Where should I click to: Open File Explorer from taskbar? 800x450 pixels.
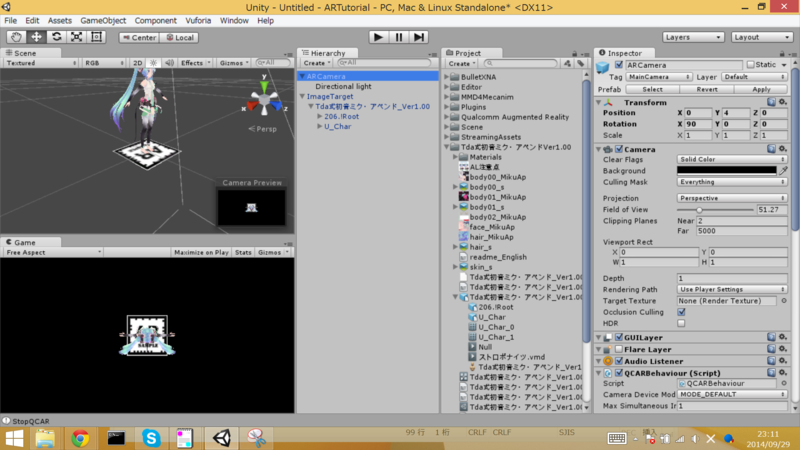tap(45, 438)
